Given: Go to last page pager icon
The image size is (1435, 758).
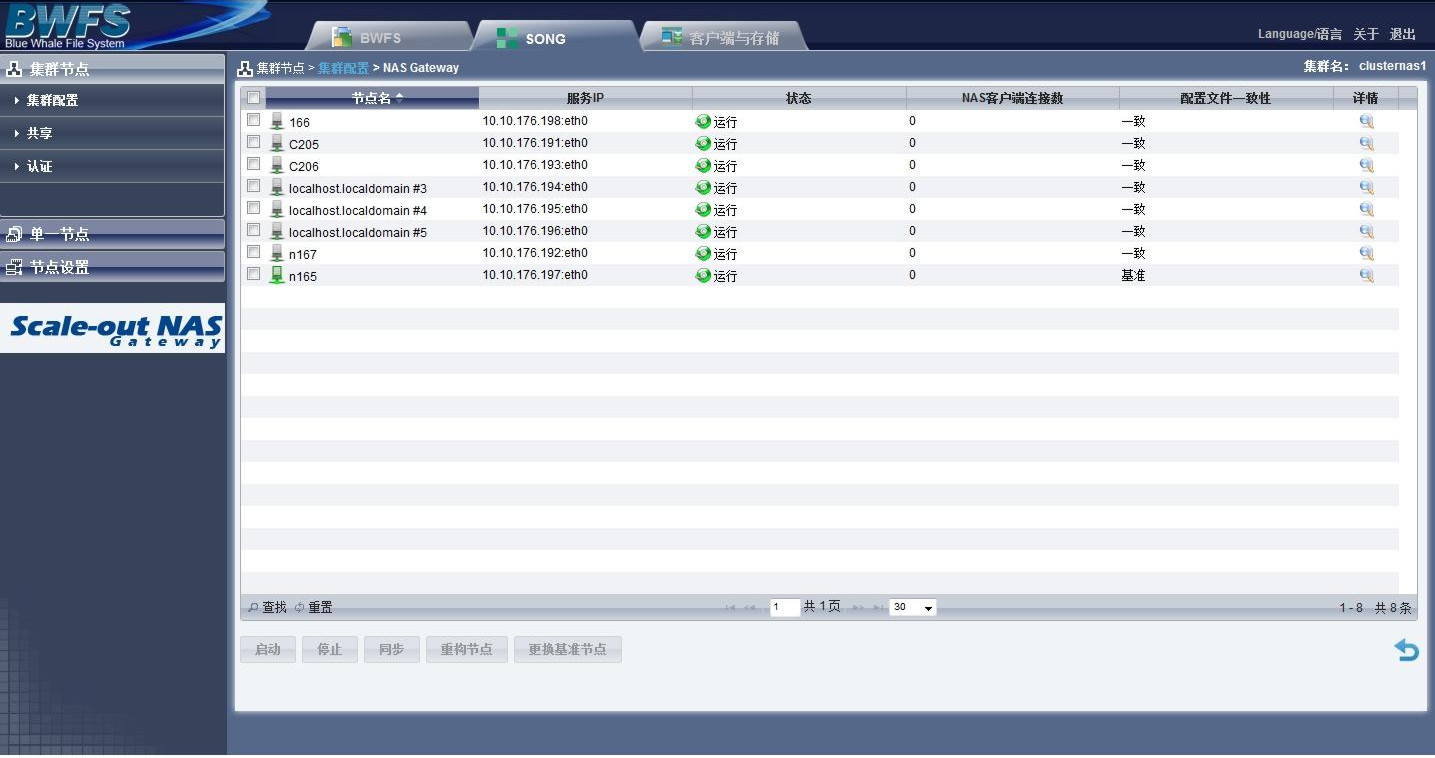Looking at the screenshot, I should point(878,608).
